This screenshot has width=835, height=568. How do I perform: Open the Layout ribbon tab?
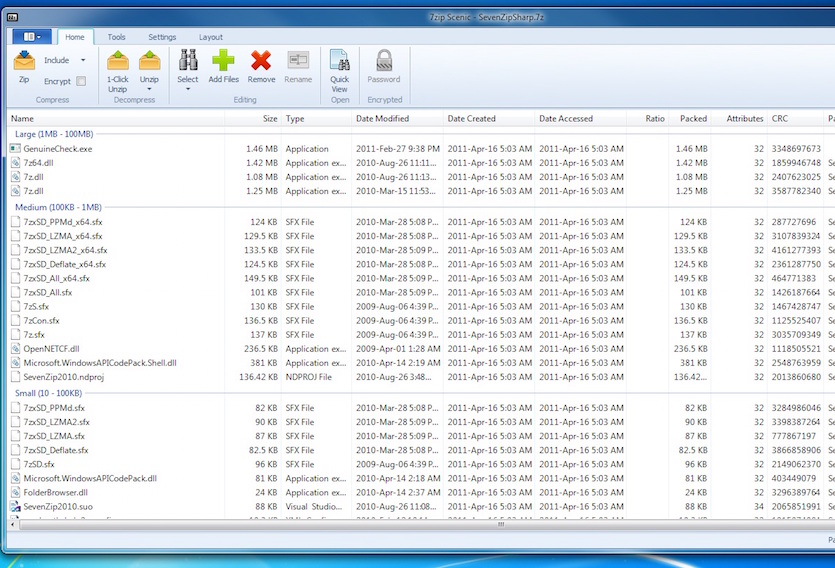(211, 37)
